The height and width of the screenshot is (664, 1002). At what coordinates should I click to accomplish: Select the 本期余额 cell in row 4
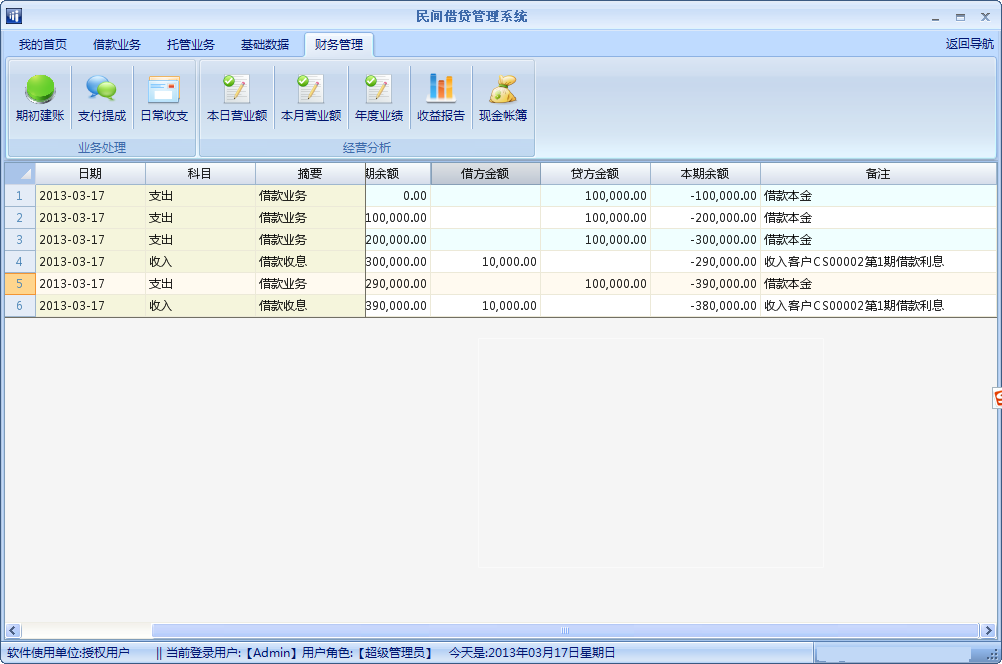click(705, 262)
